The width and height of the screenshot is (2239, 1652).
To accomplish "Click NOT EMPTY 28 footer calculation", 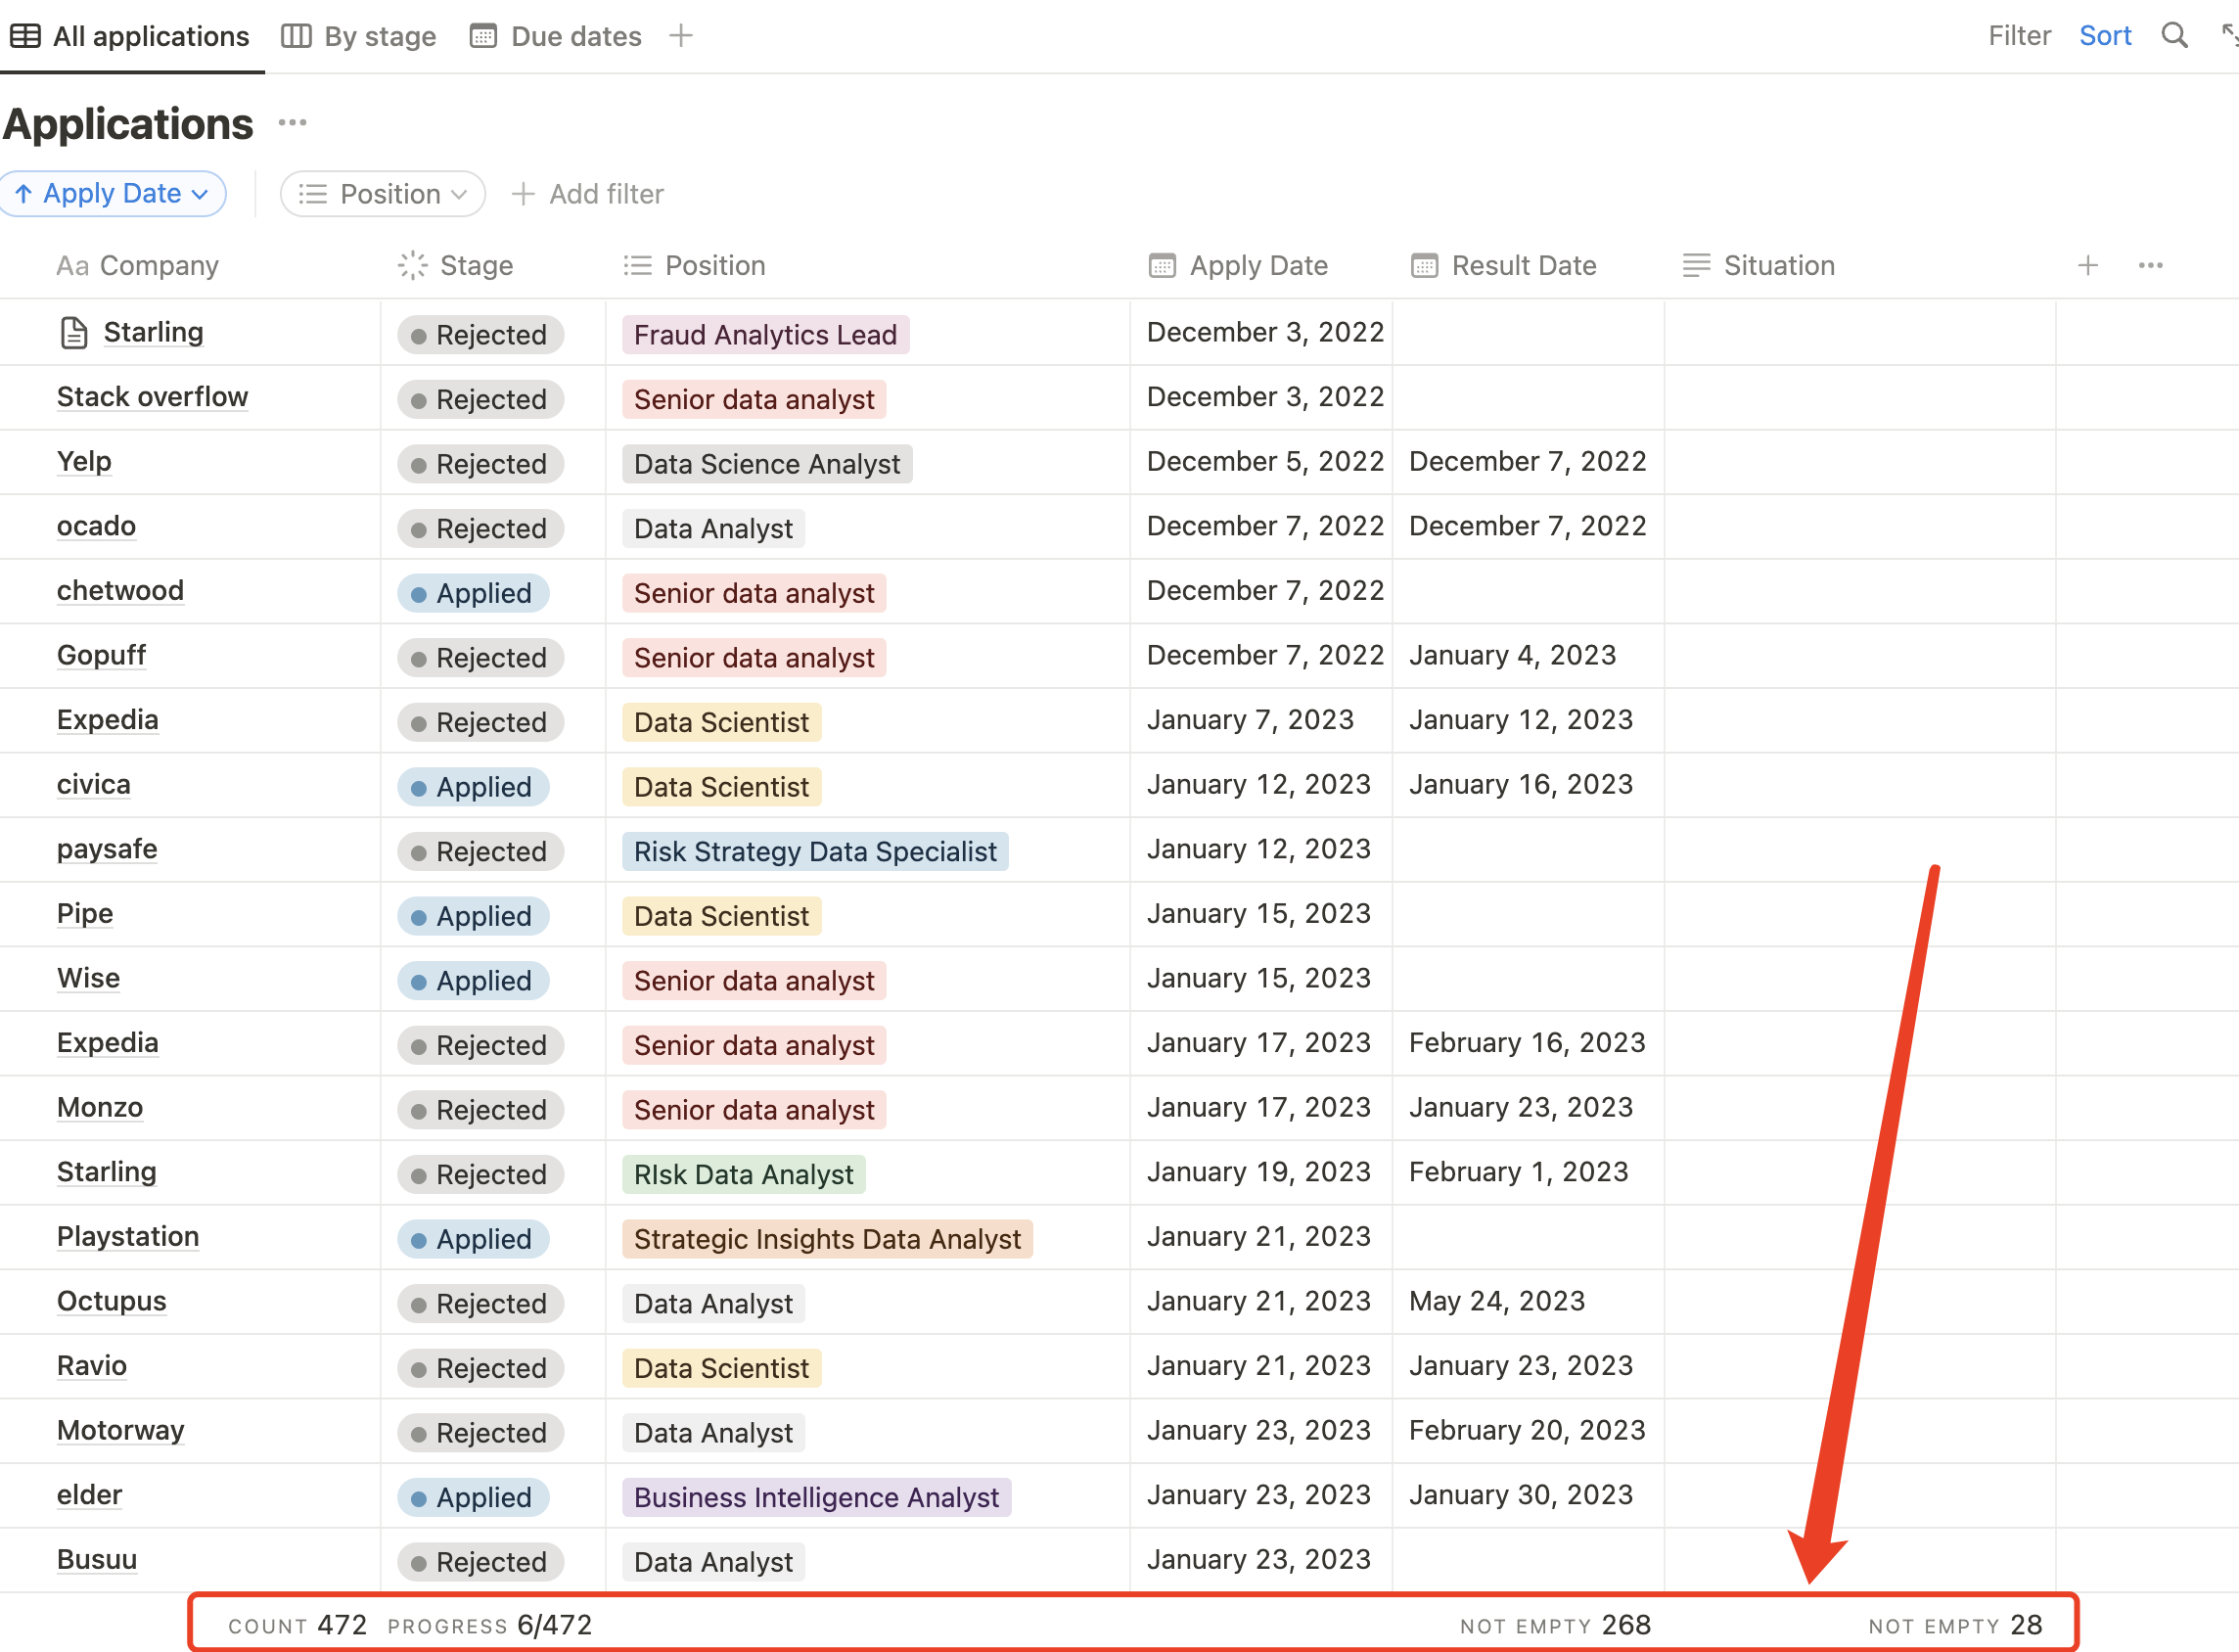I will point(1955,1625).
